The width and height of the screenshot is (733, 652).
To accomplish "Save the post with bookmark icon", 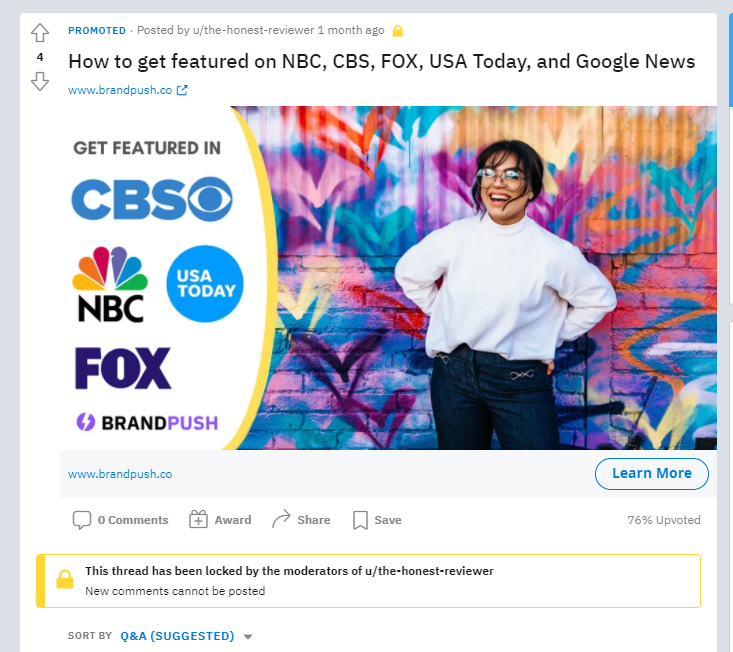I will pyautogui.click(x=360, y=520).
